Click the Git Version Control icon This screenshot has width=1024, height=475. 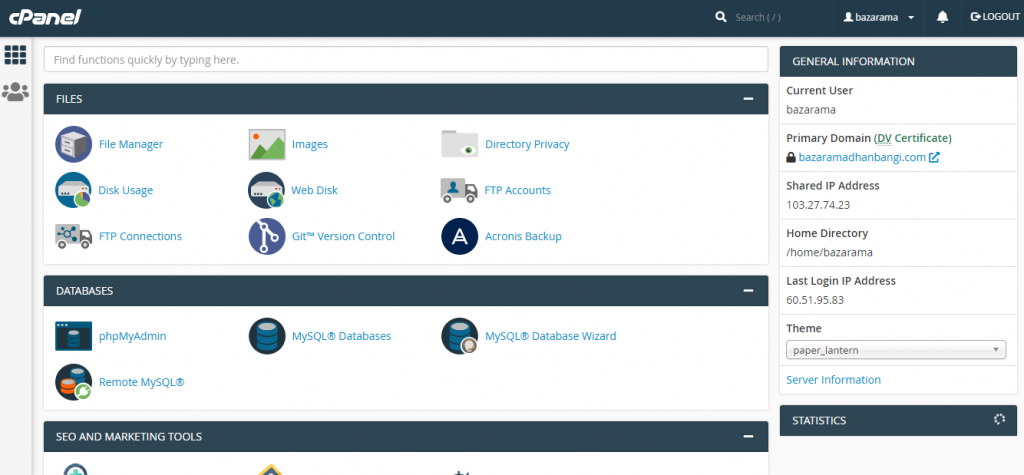tap(267, 236)
